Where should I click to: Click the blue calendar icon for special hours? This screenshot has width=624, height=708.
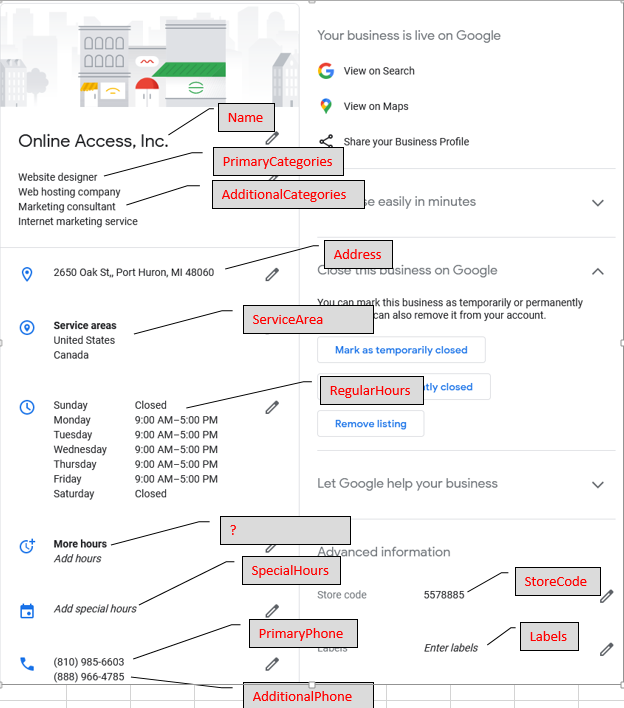[x=27, y=610]
